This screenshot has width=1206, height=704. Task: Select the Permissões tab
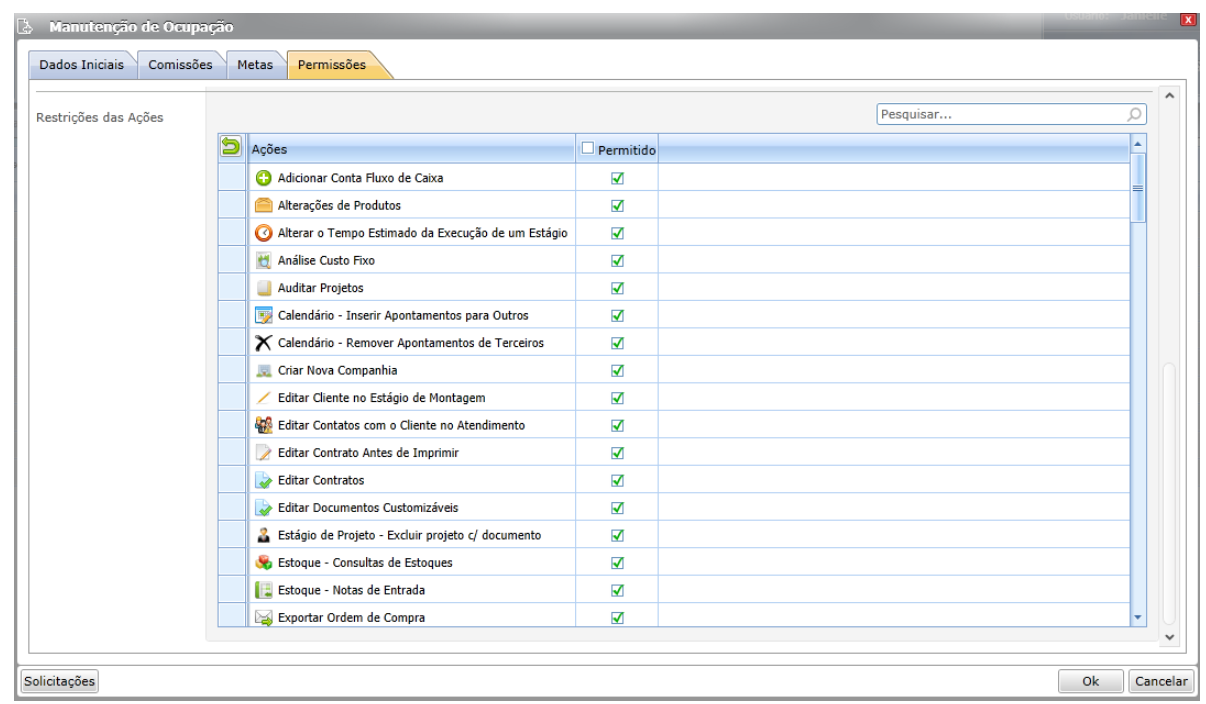(332, 66)
